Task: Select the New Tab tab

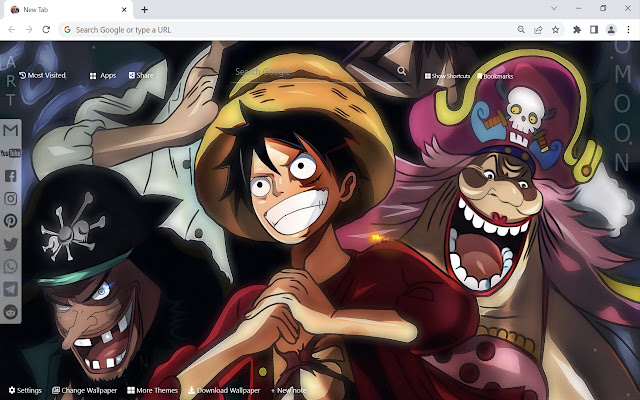Action: pos(69,10)
